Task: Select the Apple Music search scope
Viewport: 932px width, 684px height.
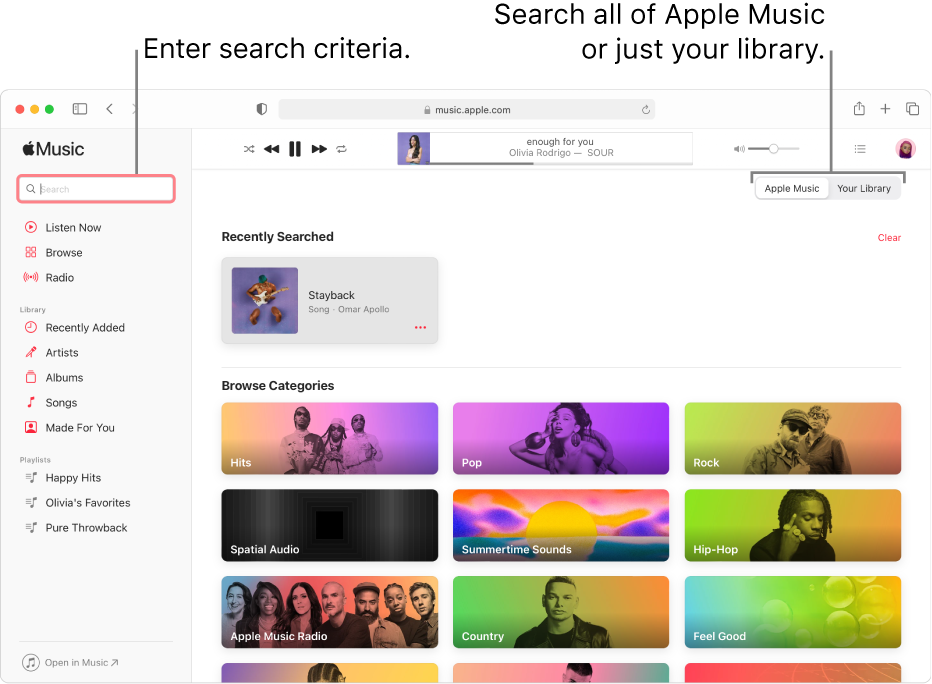Action: (792, 188)
